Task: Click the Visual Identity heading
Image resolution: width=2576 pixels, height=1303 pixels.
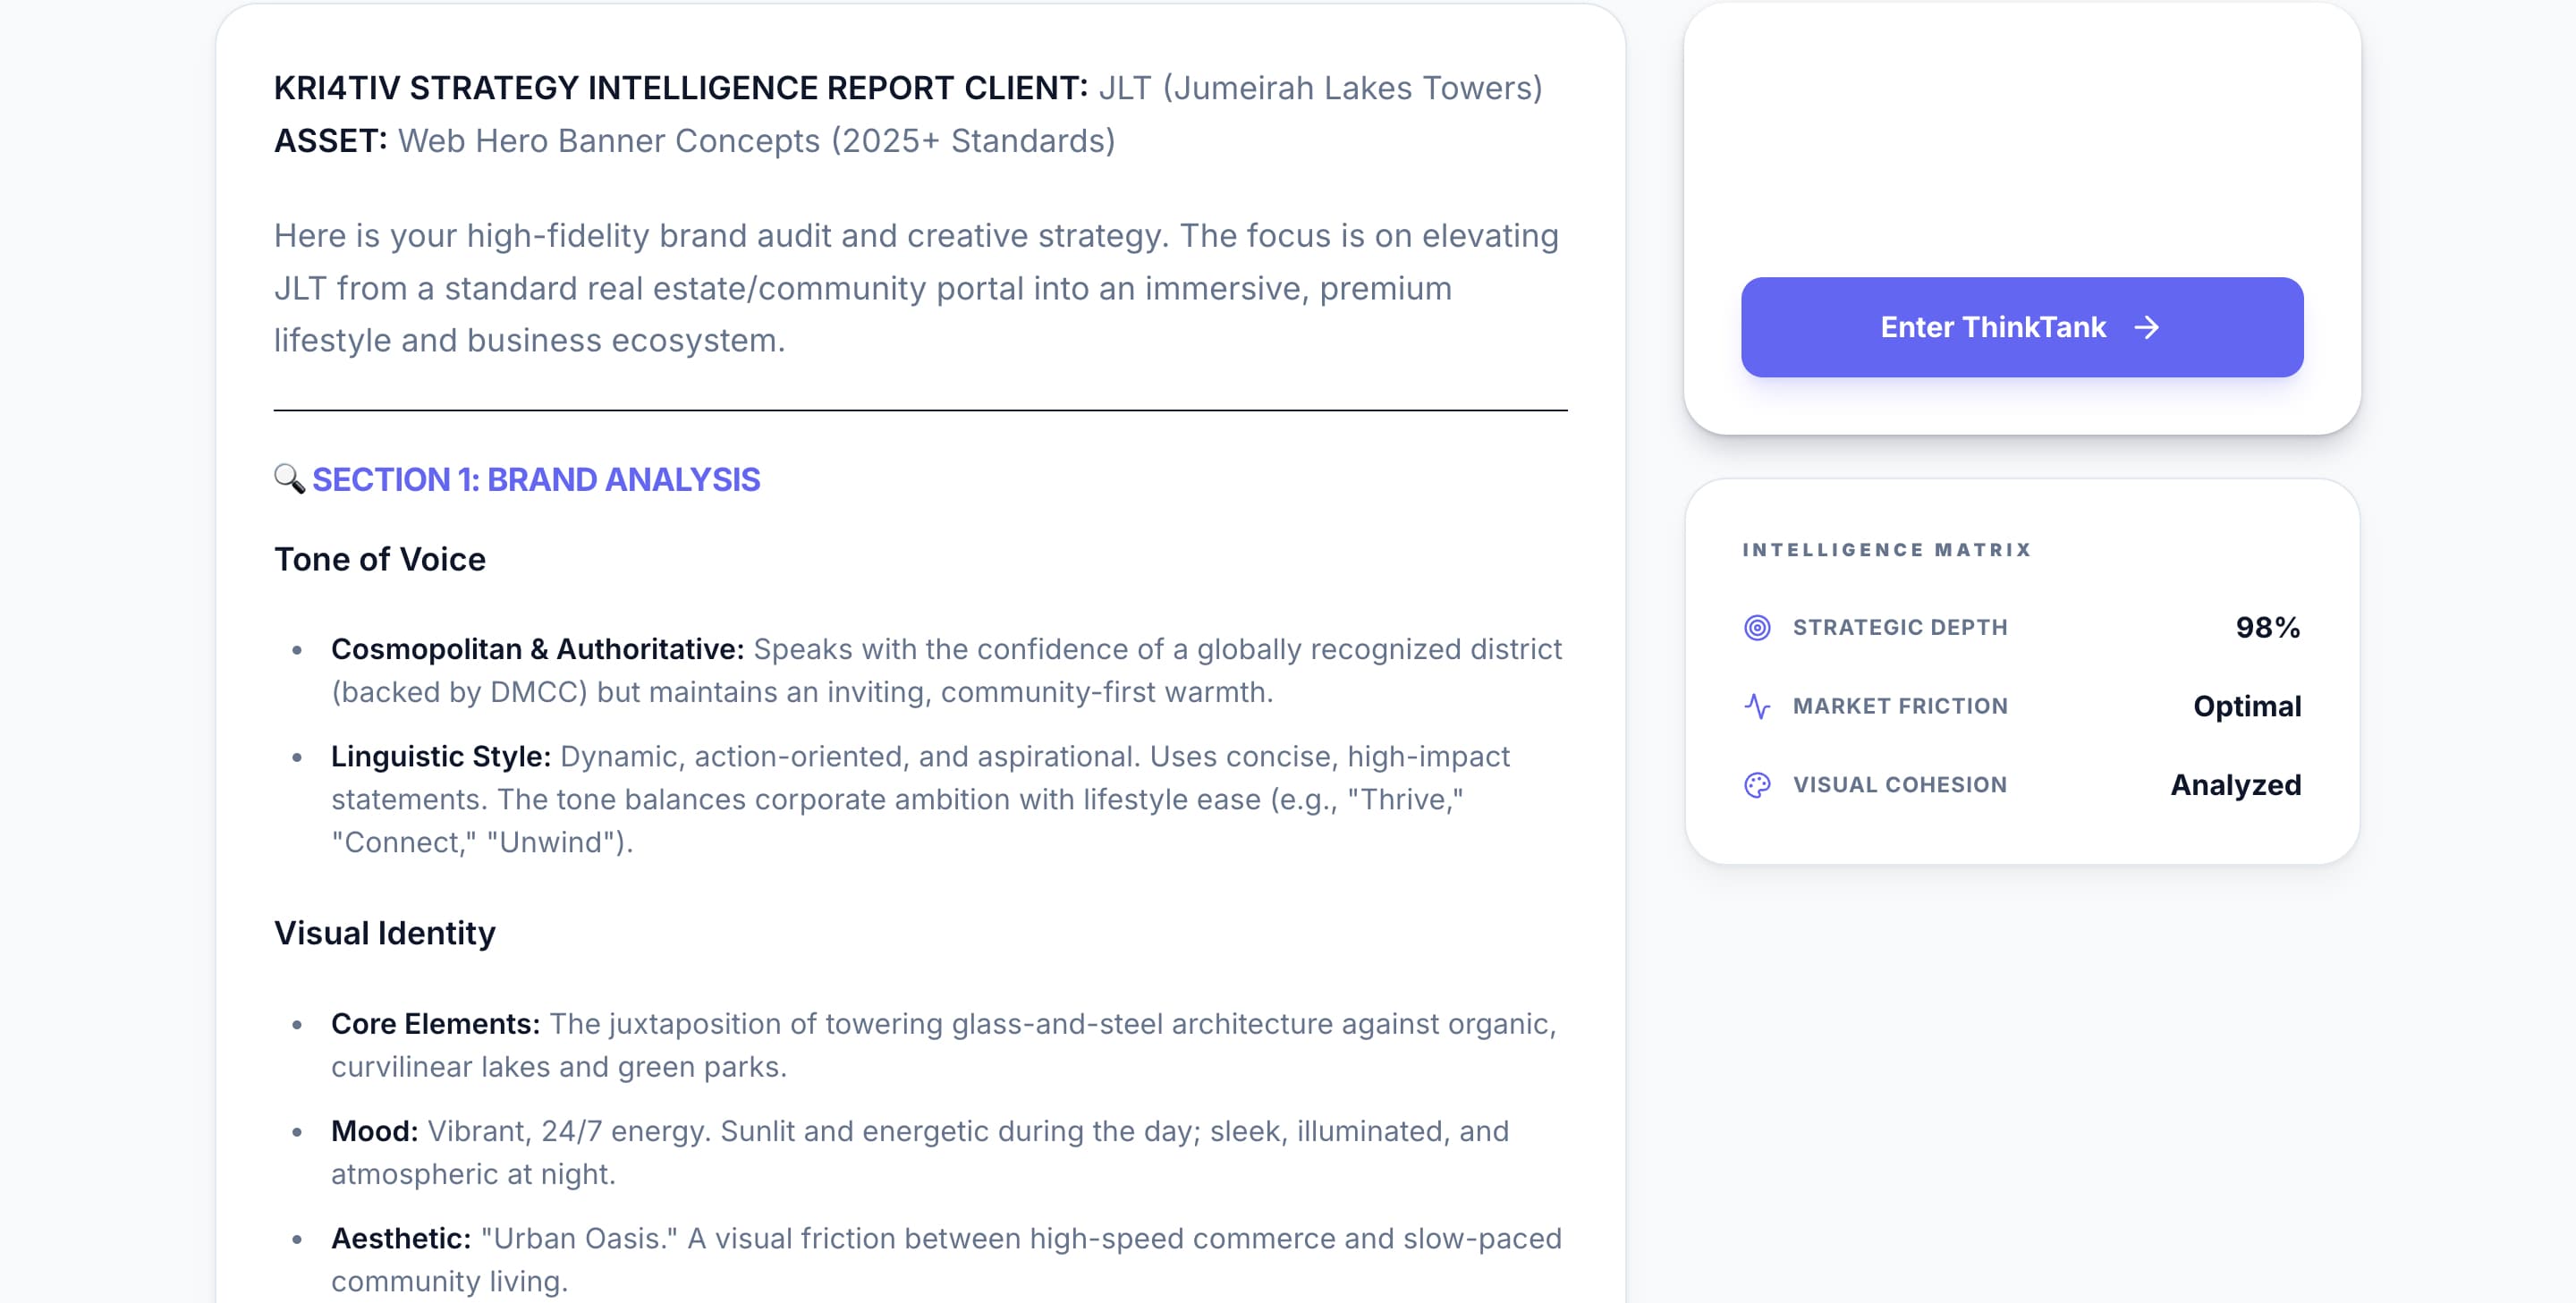Action: click(385, 933)
